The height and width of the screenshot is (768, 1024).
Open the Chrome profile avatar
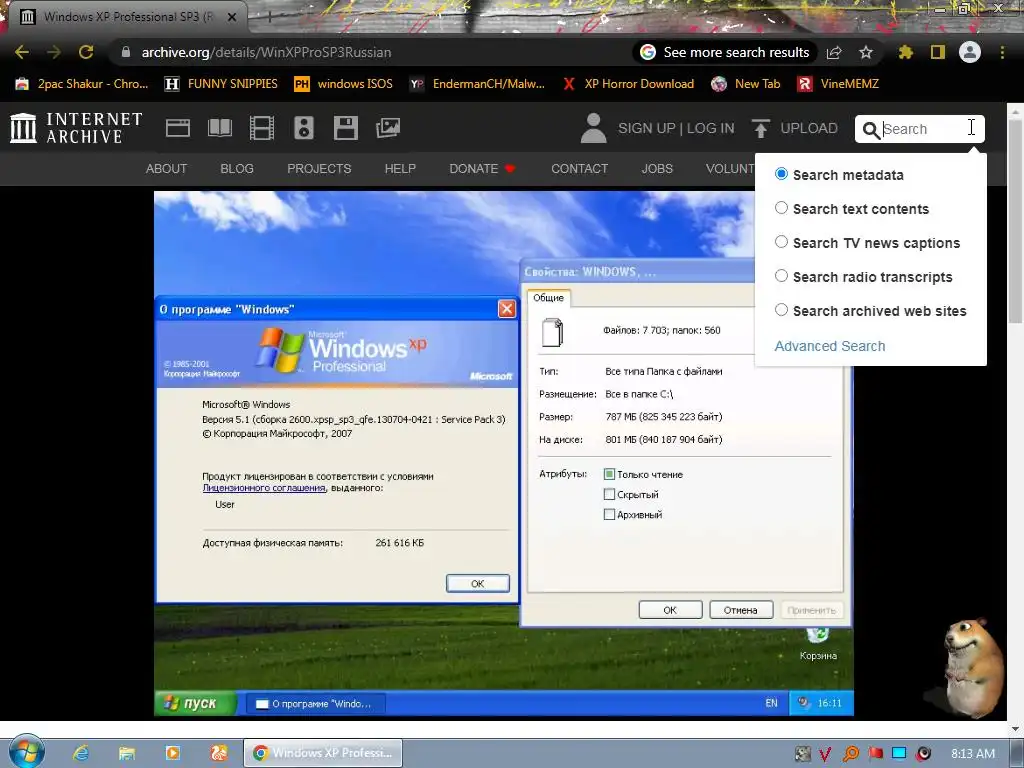970,52
